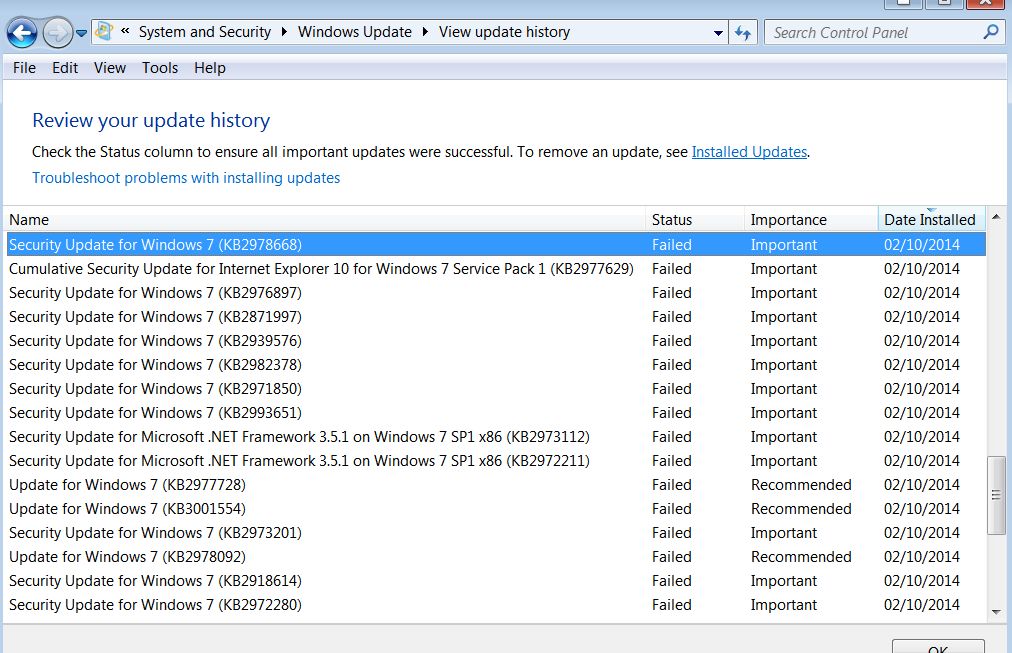
Task: Select Security Update KB2871997 row
Action: click(x=496, y=317)
